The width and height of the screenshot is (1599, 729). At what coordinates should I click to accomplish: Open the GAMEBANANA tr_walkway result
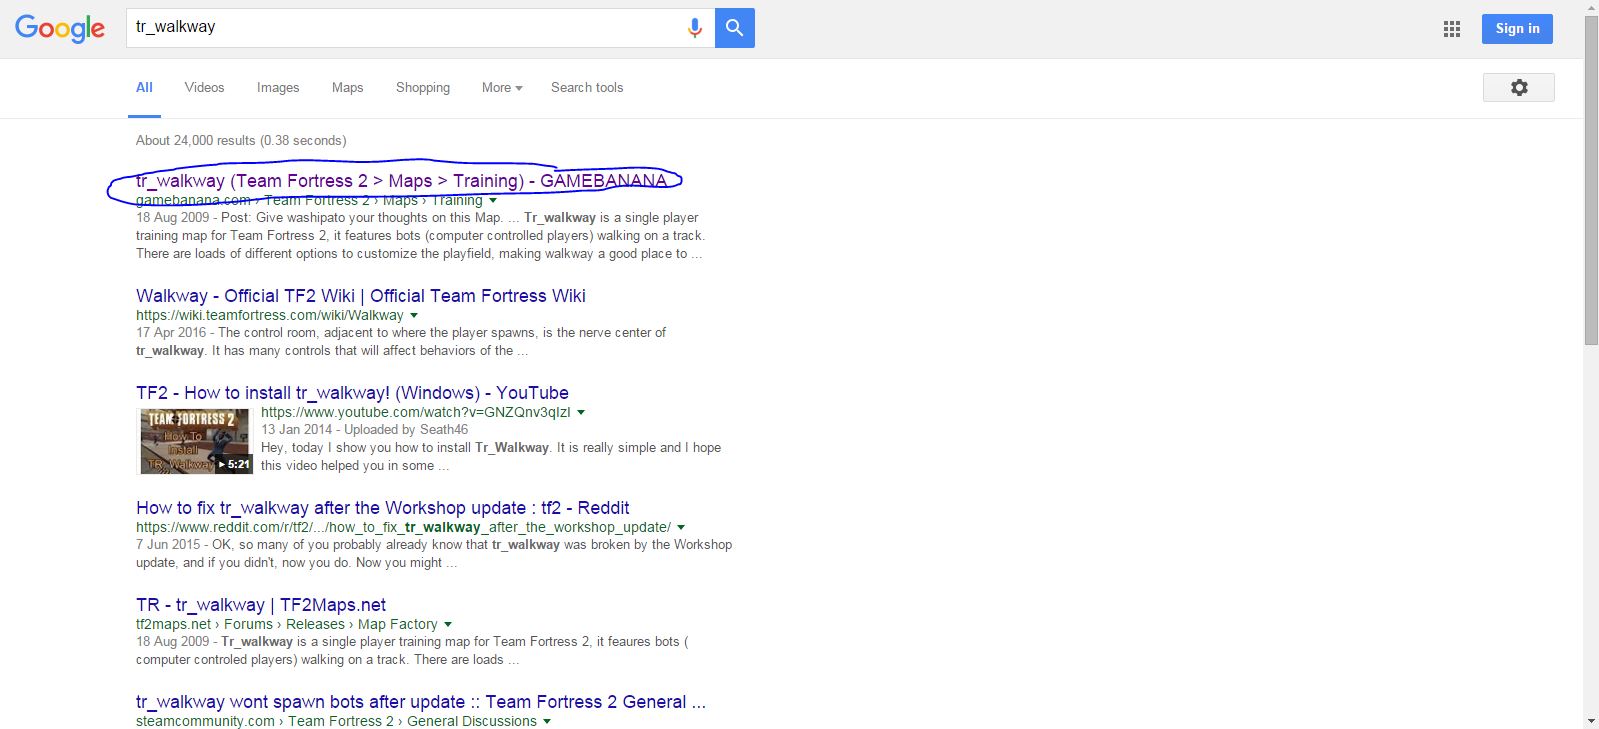click(401, 181)
